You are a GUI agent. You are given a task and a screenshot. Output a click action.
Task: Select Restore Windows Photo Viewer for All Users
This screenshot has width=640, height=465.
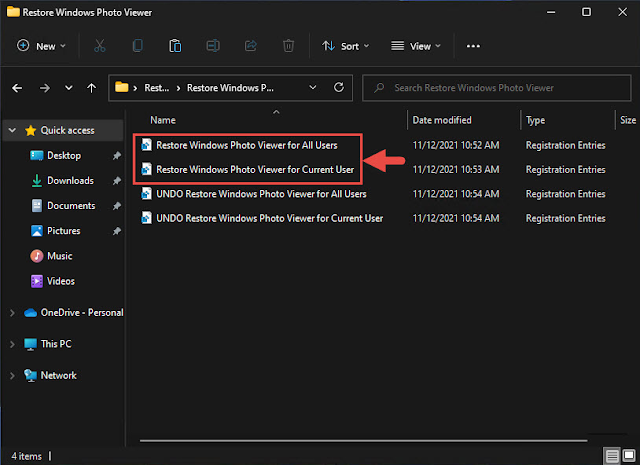click(x=247, y=145)
